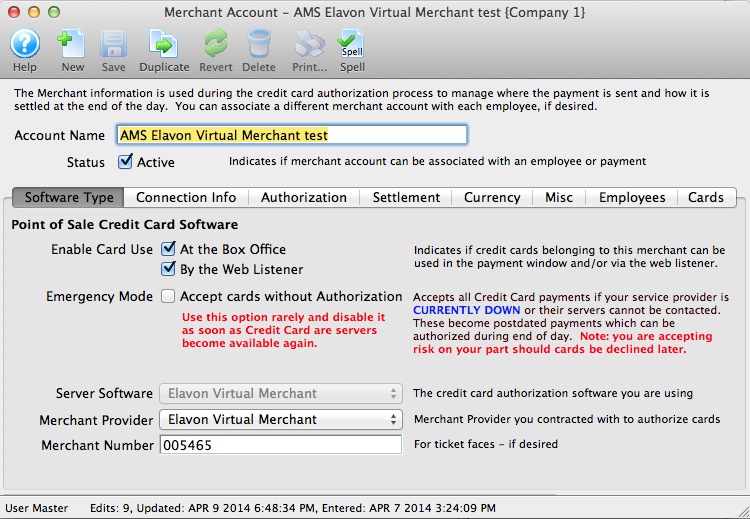Delete the merchant account via trash icon
The height and width of the screenshot is (519, 750).
pyautogui.click(x=259, y=44)
